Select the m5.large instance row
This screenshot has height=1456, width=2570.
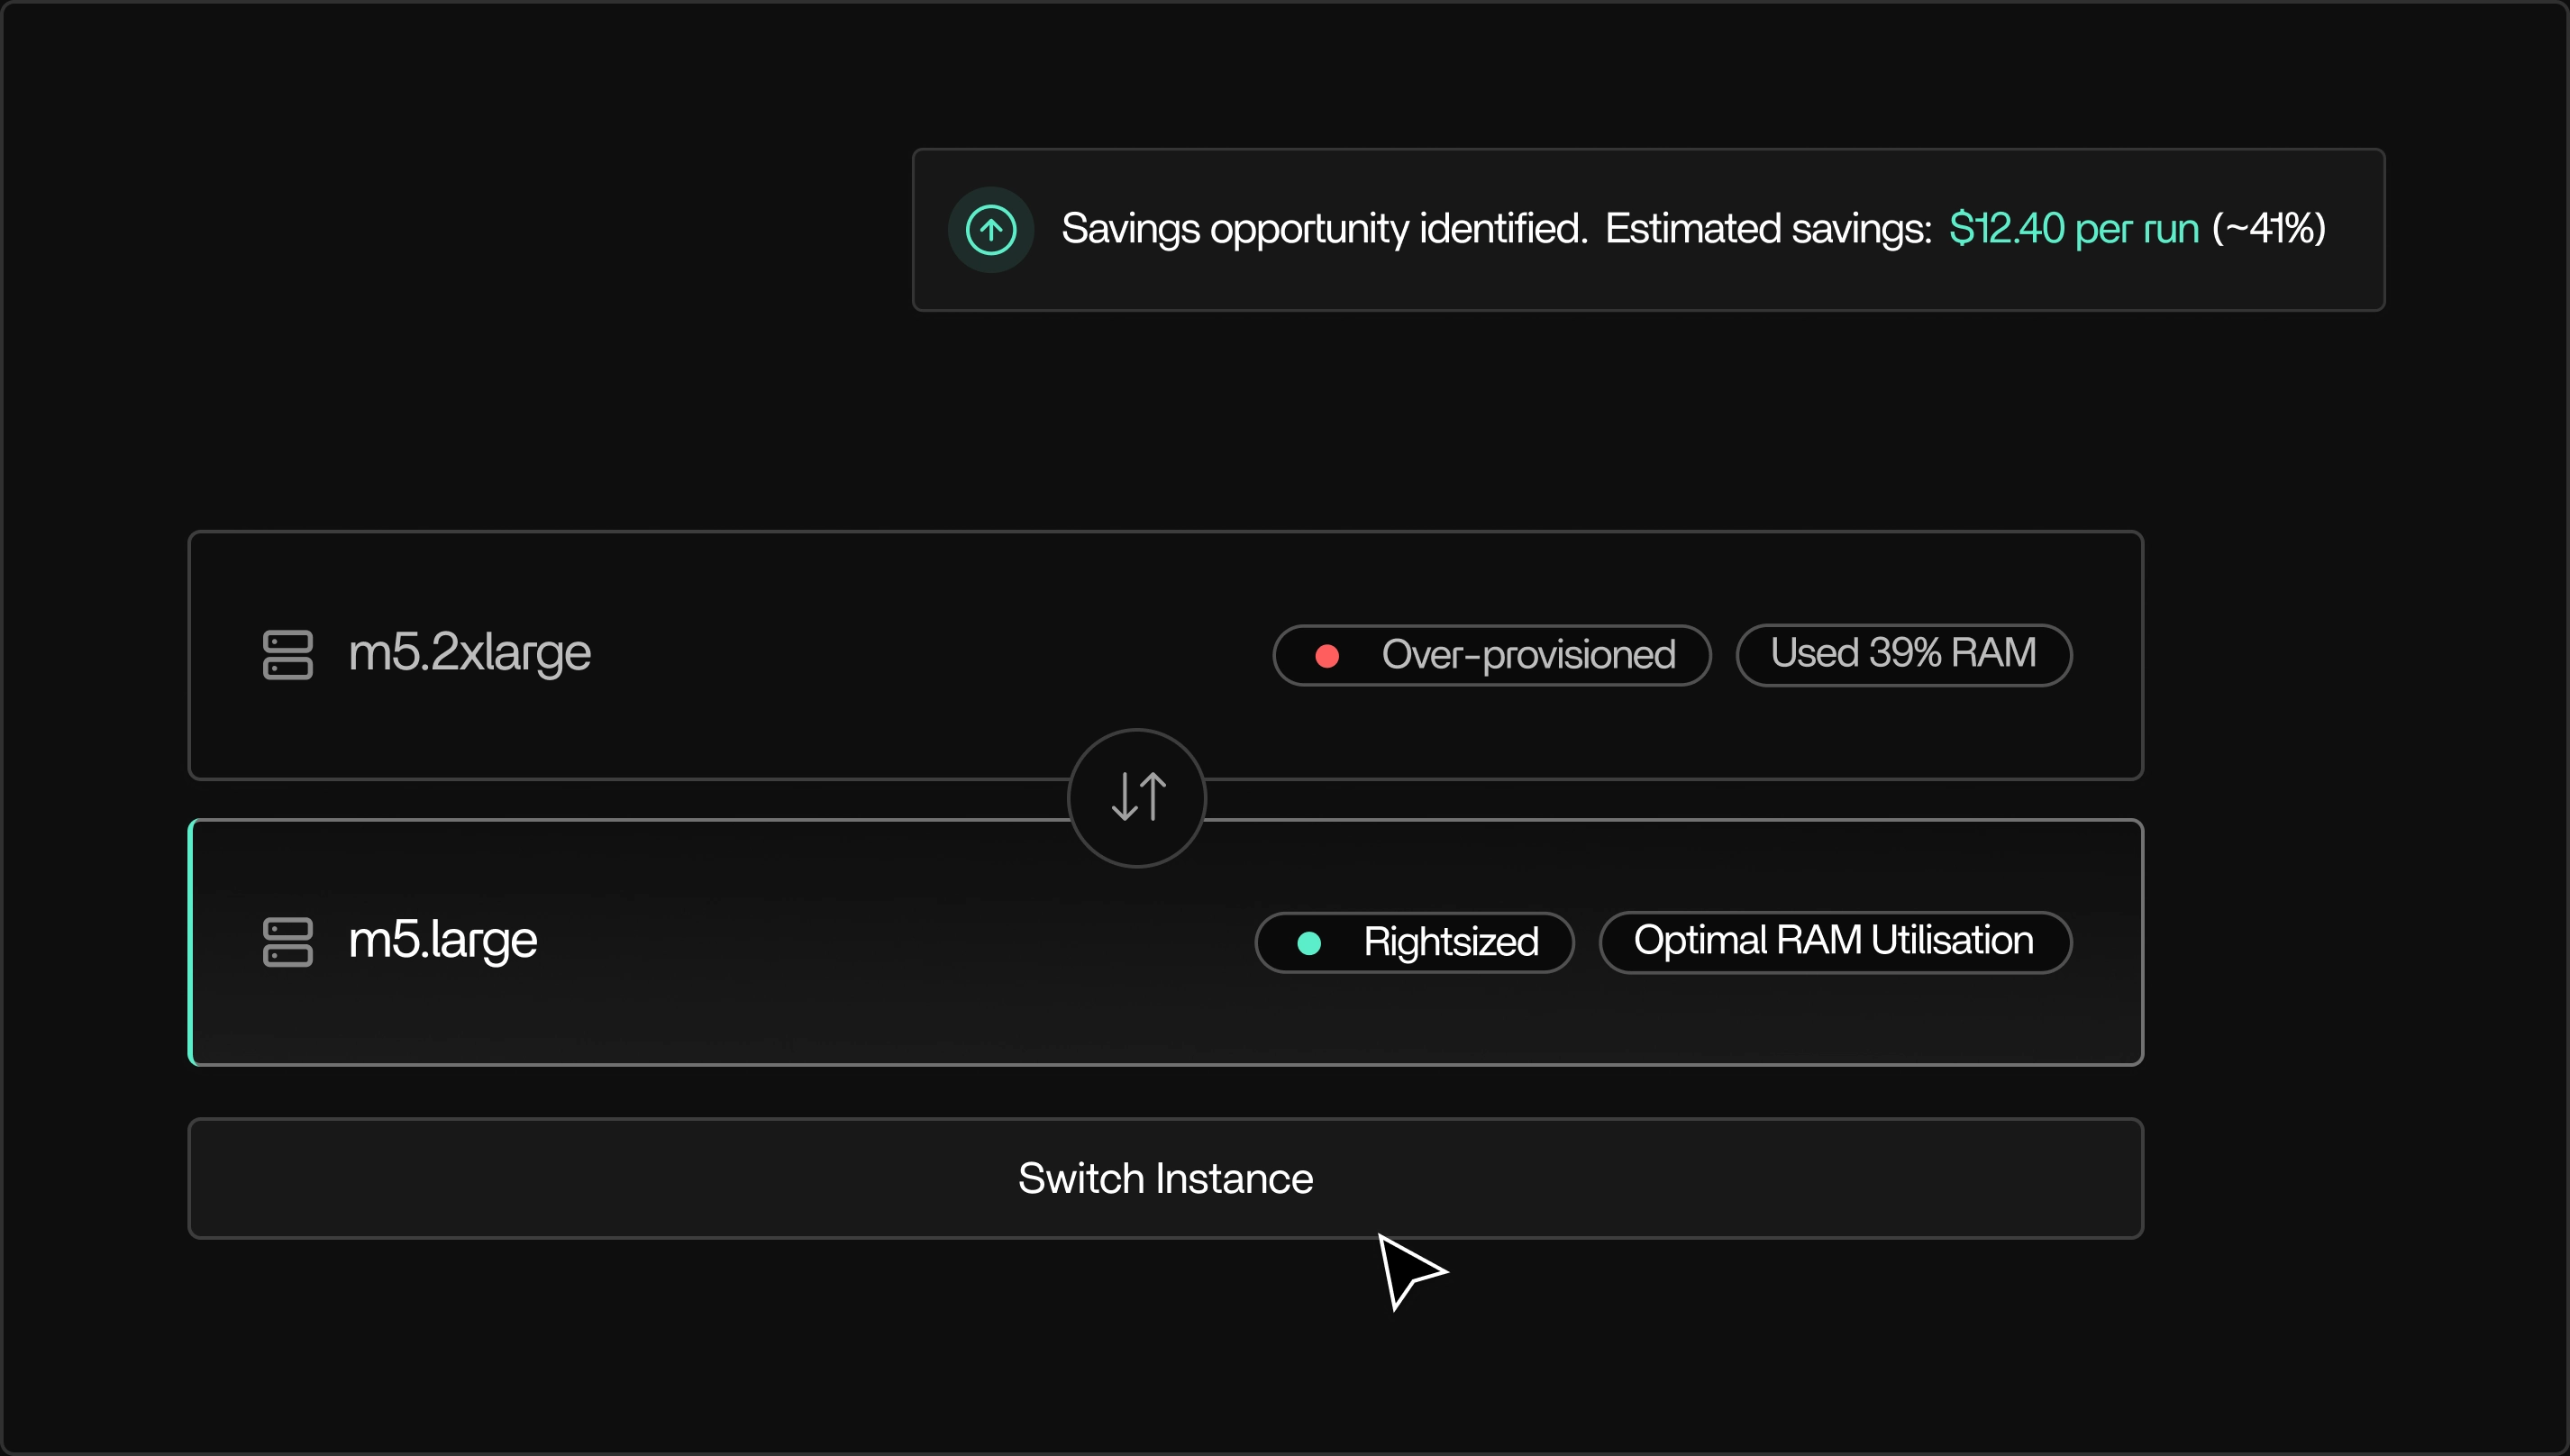coord(800,941)
